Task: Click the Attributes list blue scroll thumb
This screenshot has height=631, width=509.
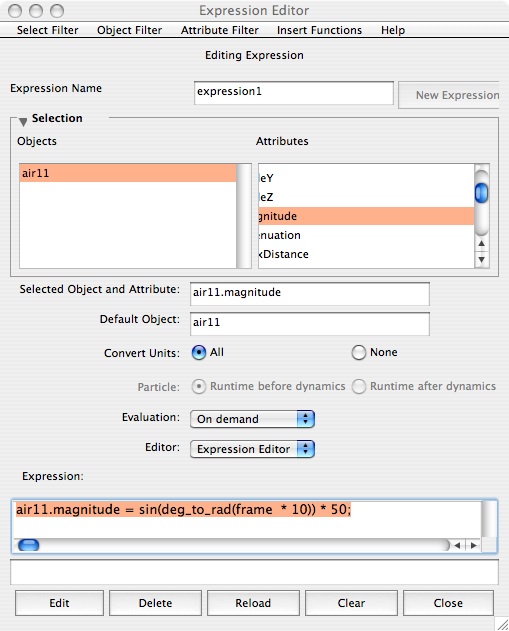Action: point(481,193)
